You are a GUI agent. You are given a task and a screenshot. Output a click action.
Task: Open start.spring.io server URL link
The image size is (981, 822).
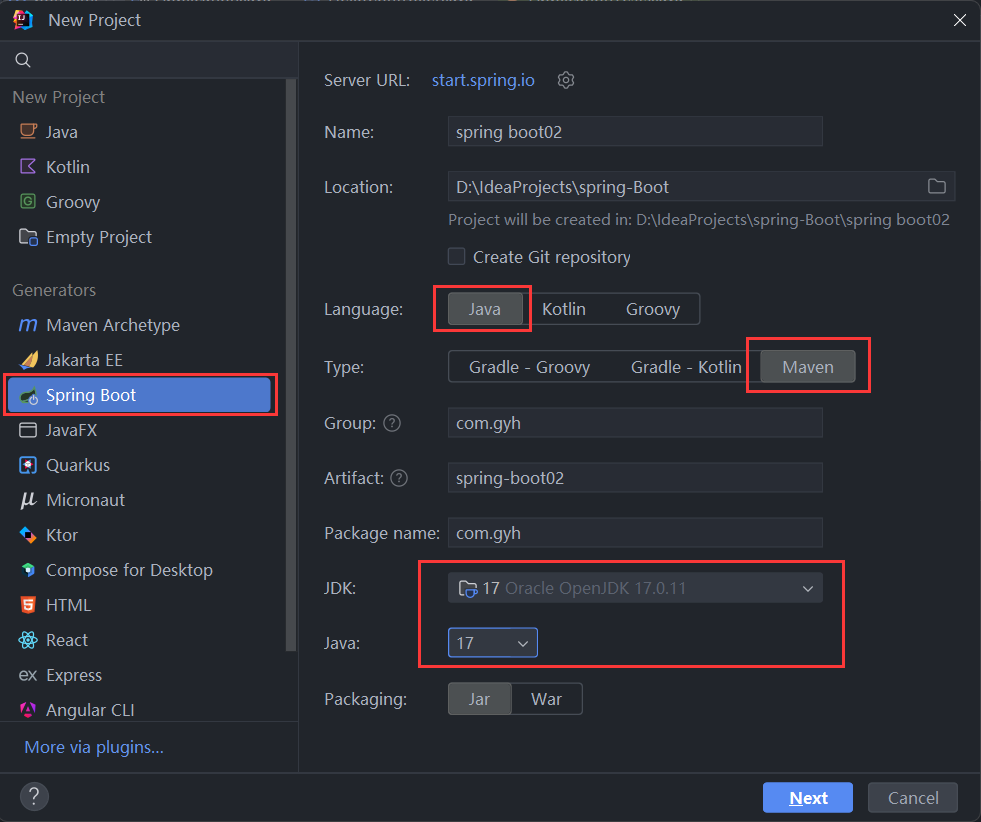(x=483, y=80)
